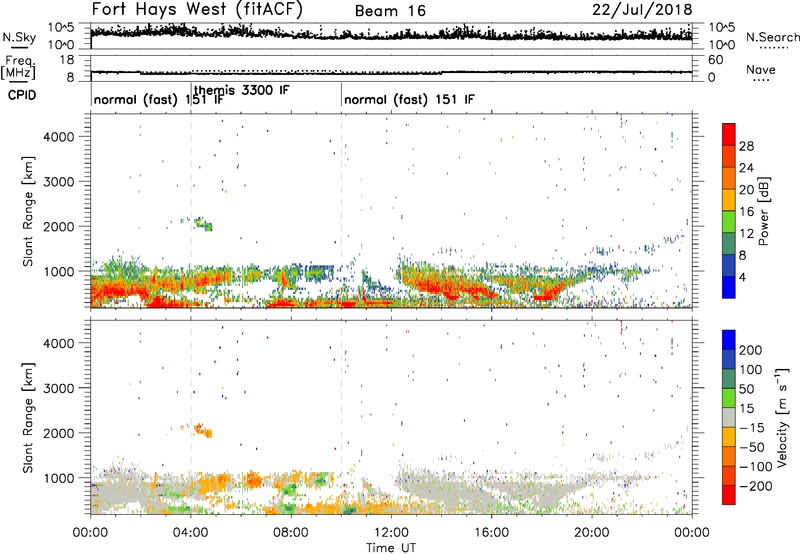800x554 pixels.
Task: Click the '28' tick on Power colorbar
Action: [746, 146]
